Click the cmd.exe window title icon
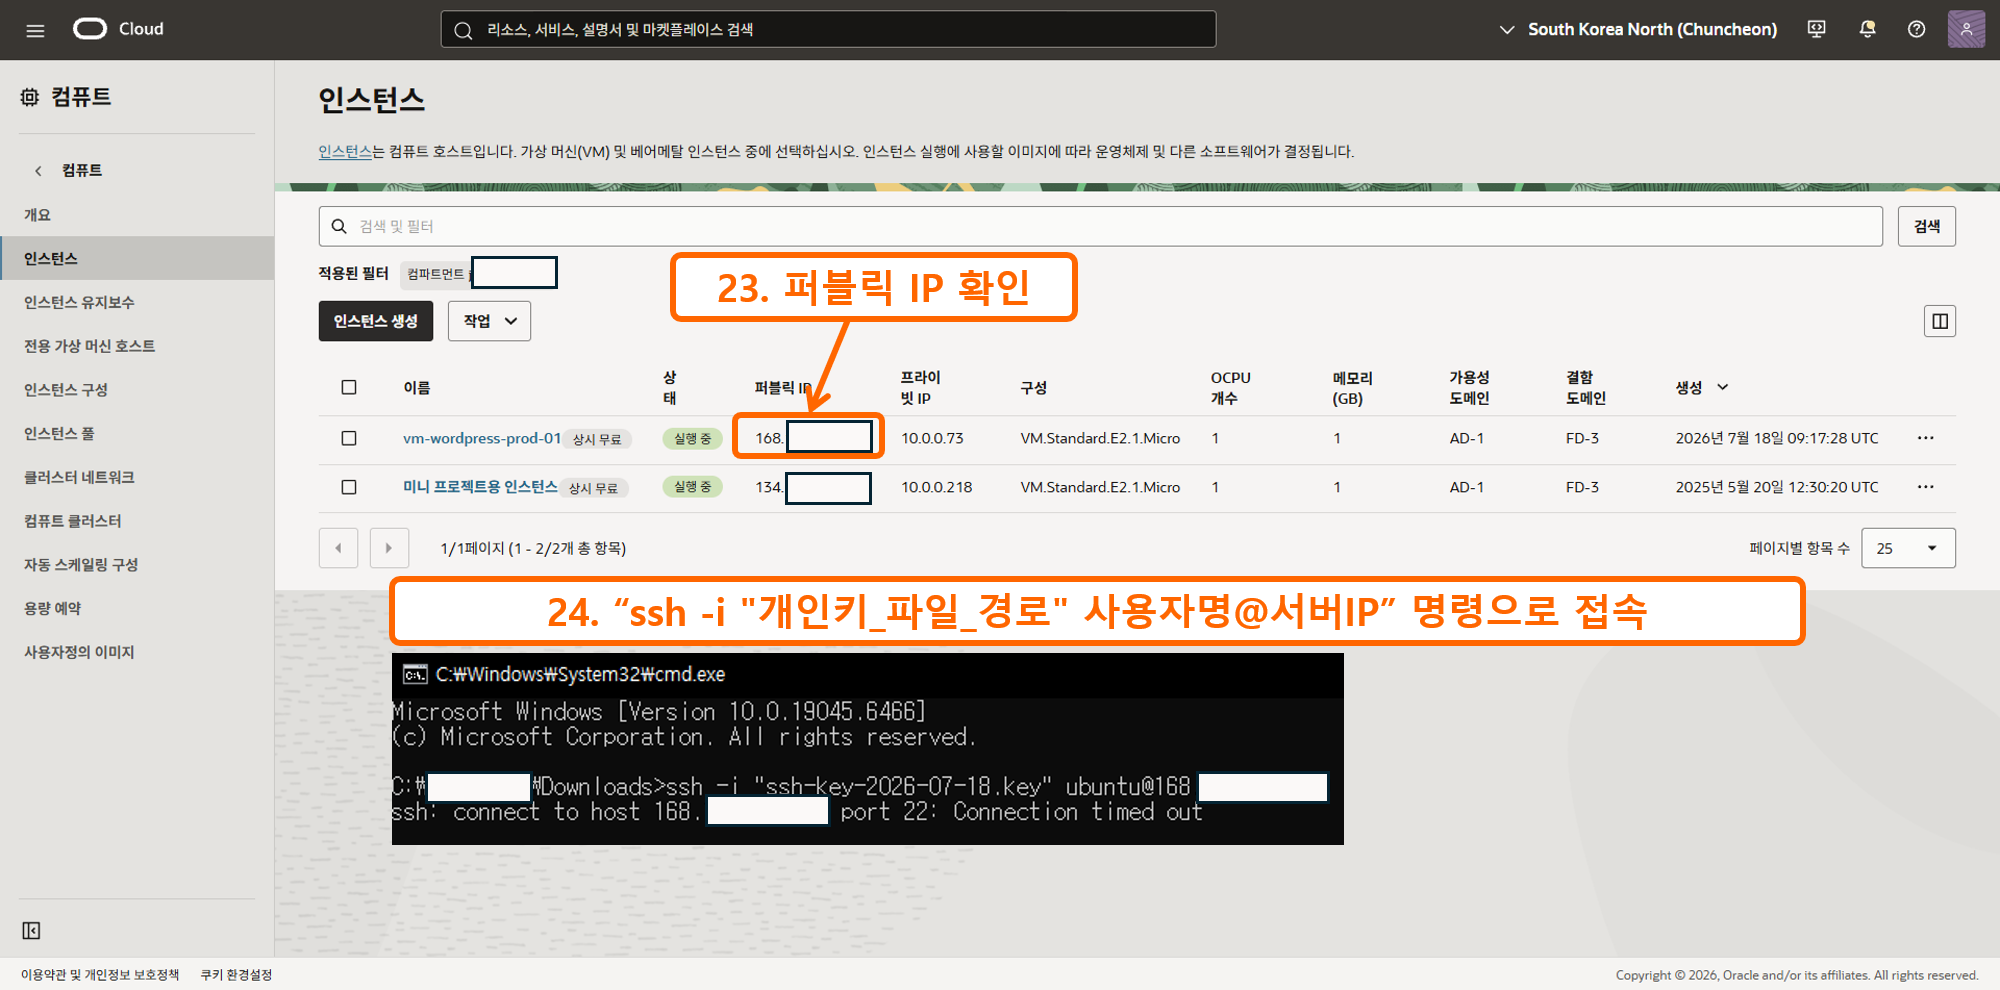The width and height of the screenshot is (2000, 990). pos(414,675)
